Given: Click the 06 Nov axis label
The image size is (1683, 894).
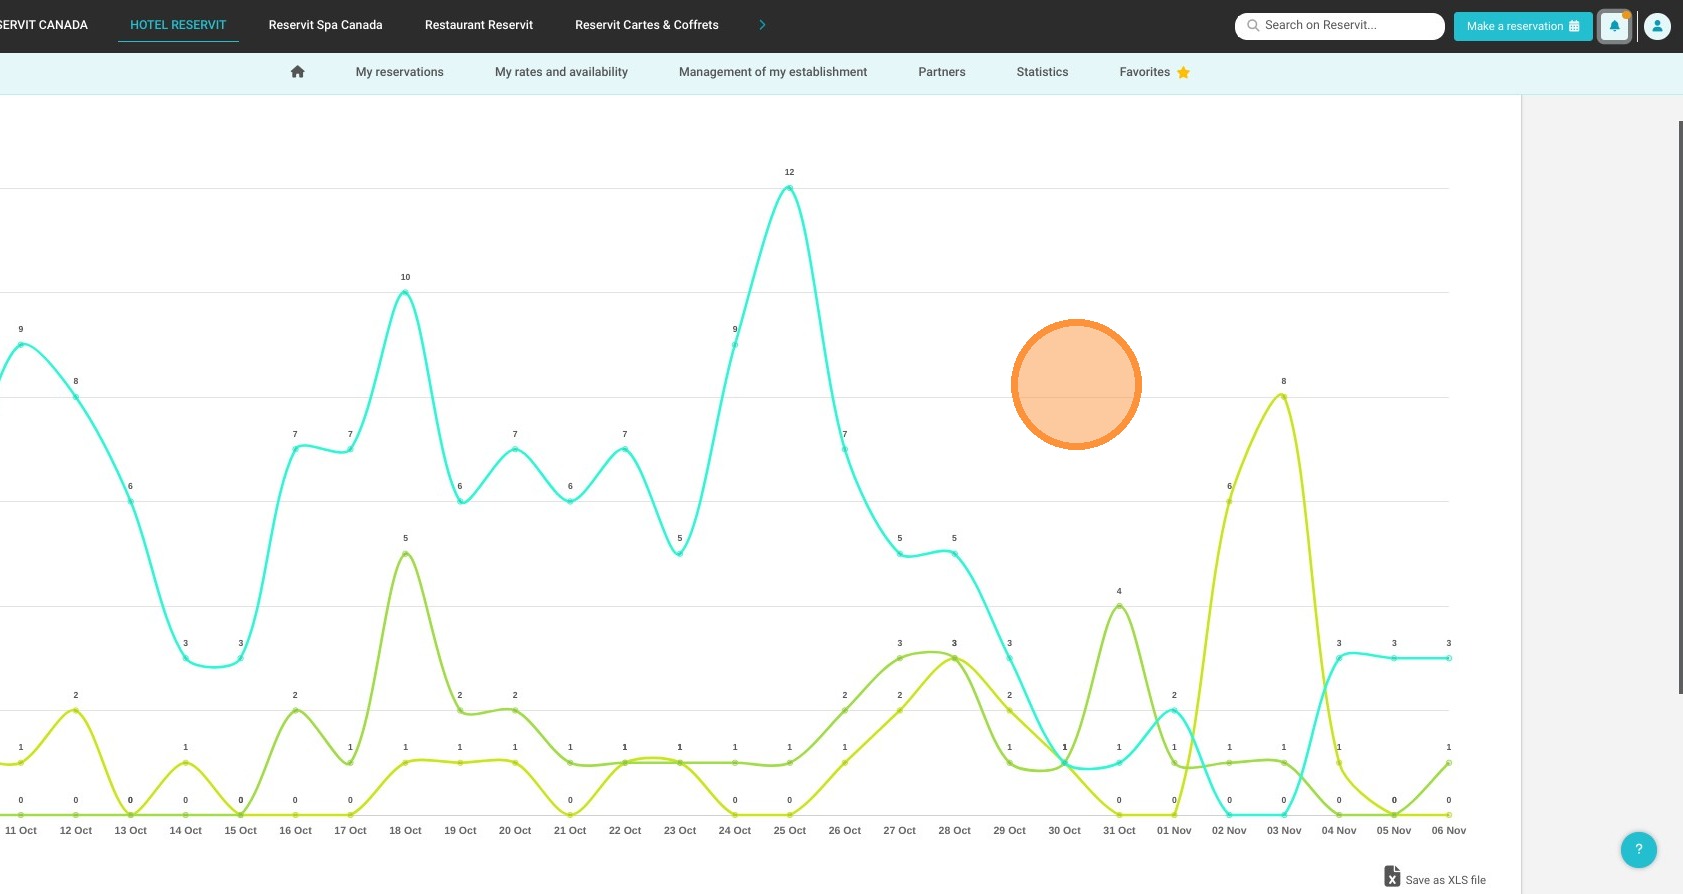Looking at the screenshot, I should [x=1448, y=831].
